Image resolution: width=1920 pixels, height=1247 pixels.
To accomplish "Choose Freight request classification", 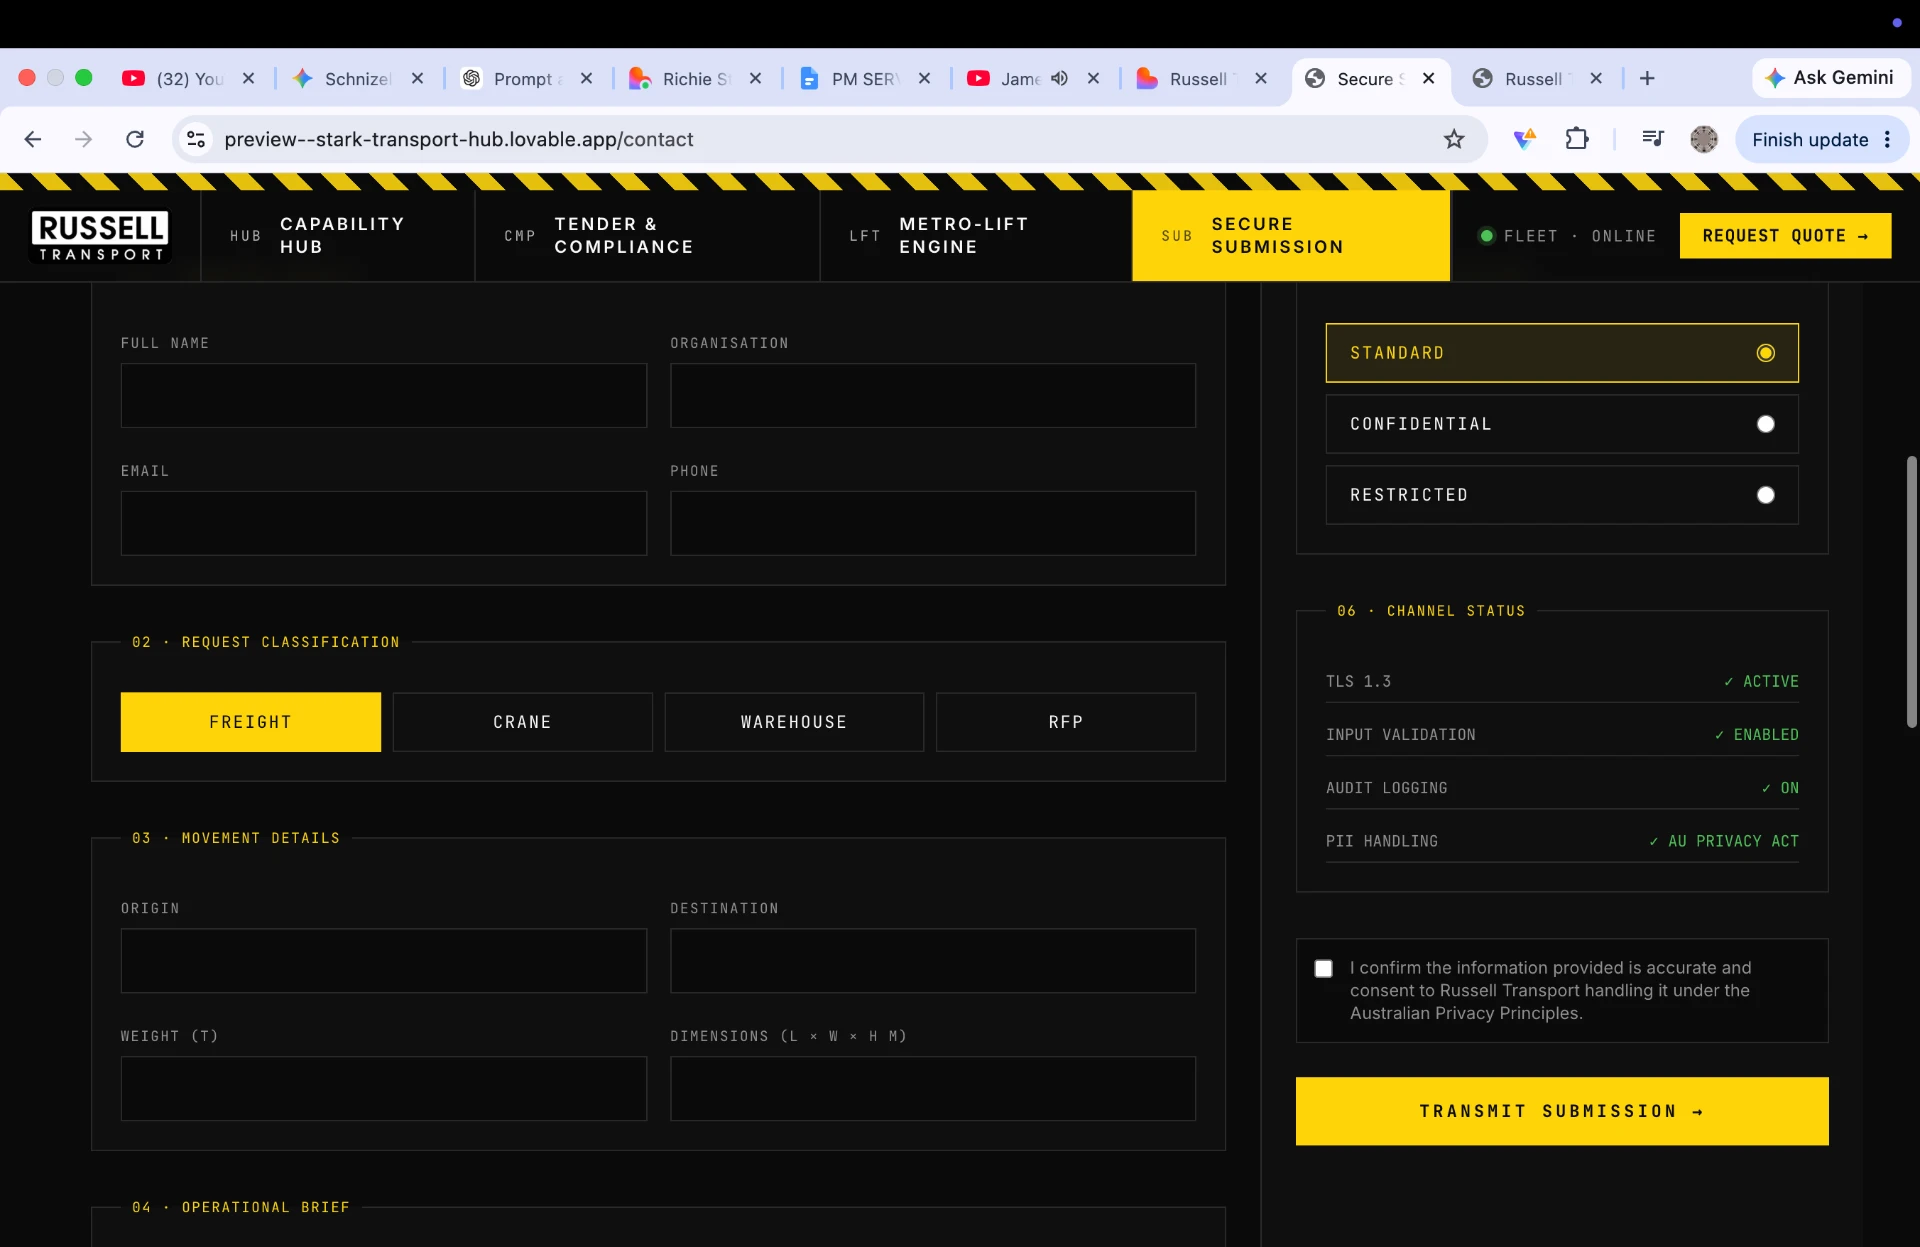I will (251, 722).
